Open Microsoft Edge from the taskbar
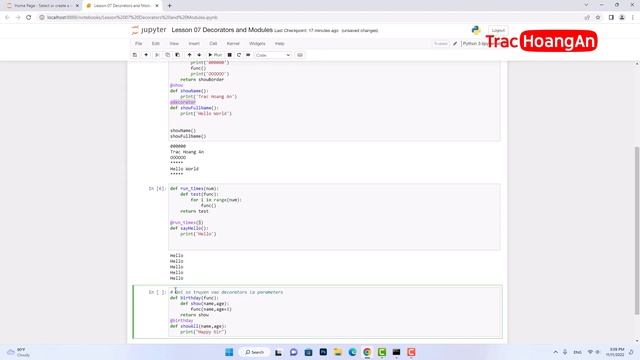This screenshot has height=360, width=640. pos(352,352)
